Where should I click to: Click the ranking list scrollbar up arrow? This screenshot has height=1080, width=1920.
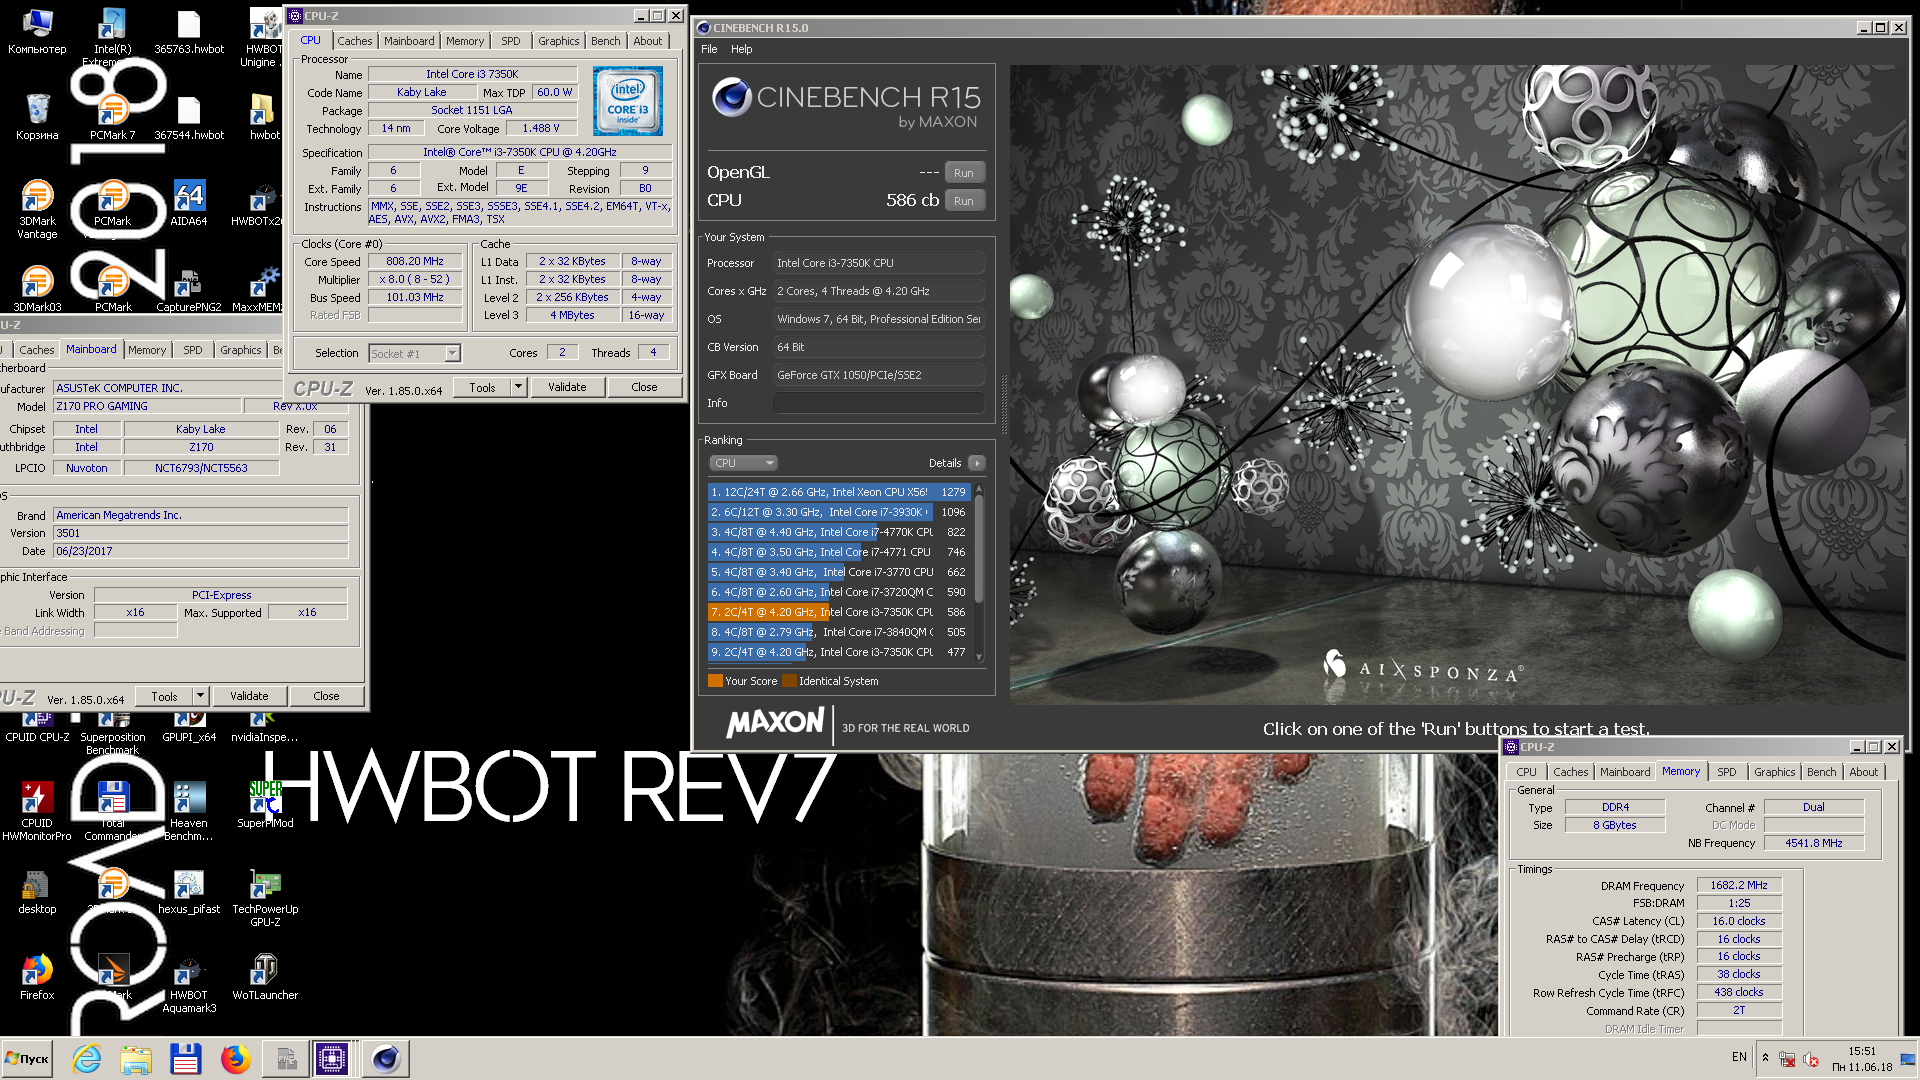979,488
